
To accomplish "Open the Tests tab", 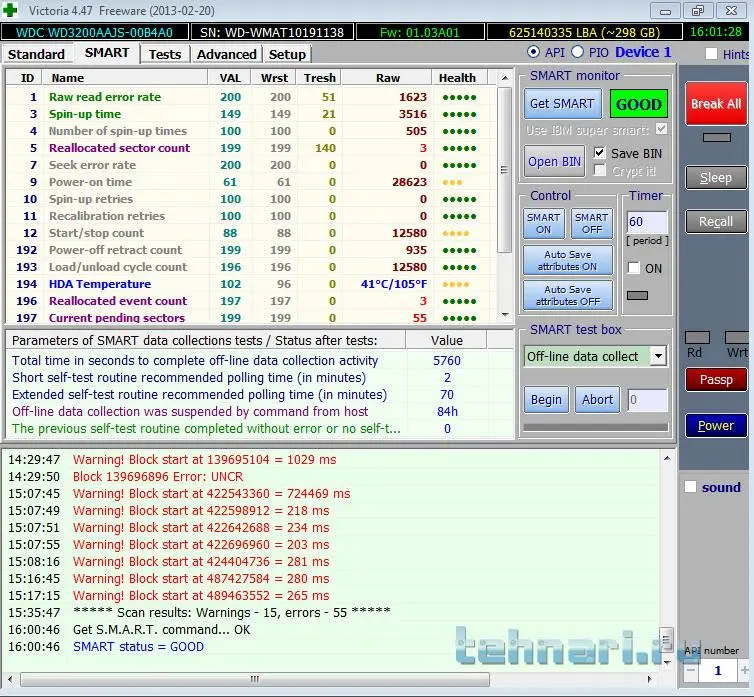I will pyautogui.click(x=164, y=54).
